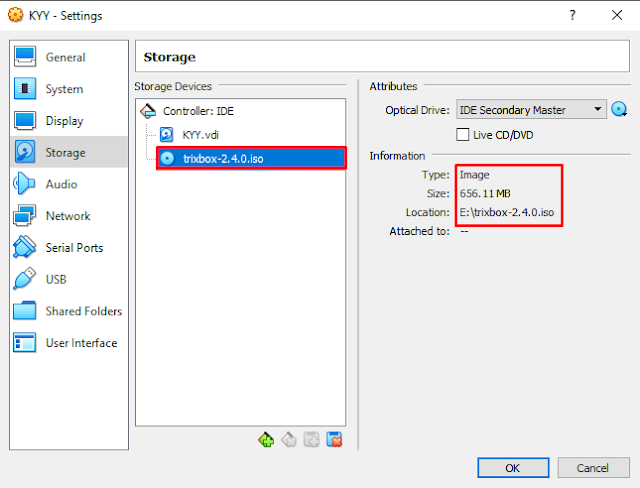Open the Shared Folders settings category
Screen dimensions: 640x488
pyautogui.click(x=69, y=311)
